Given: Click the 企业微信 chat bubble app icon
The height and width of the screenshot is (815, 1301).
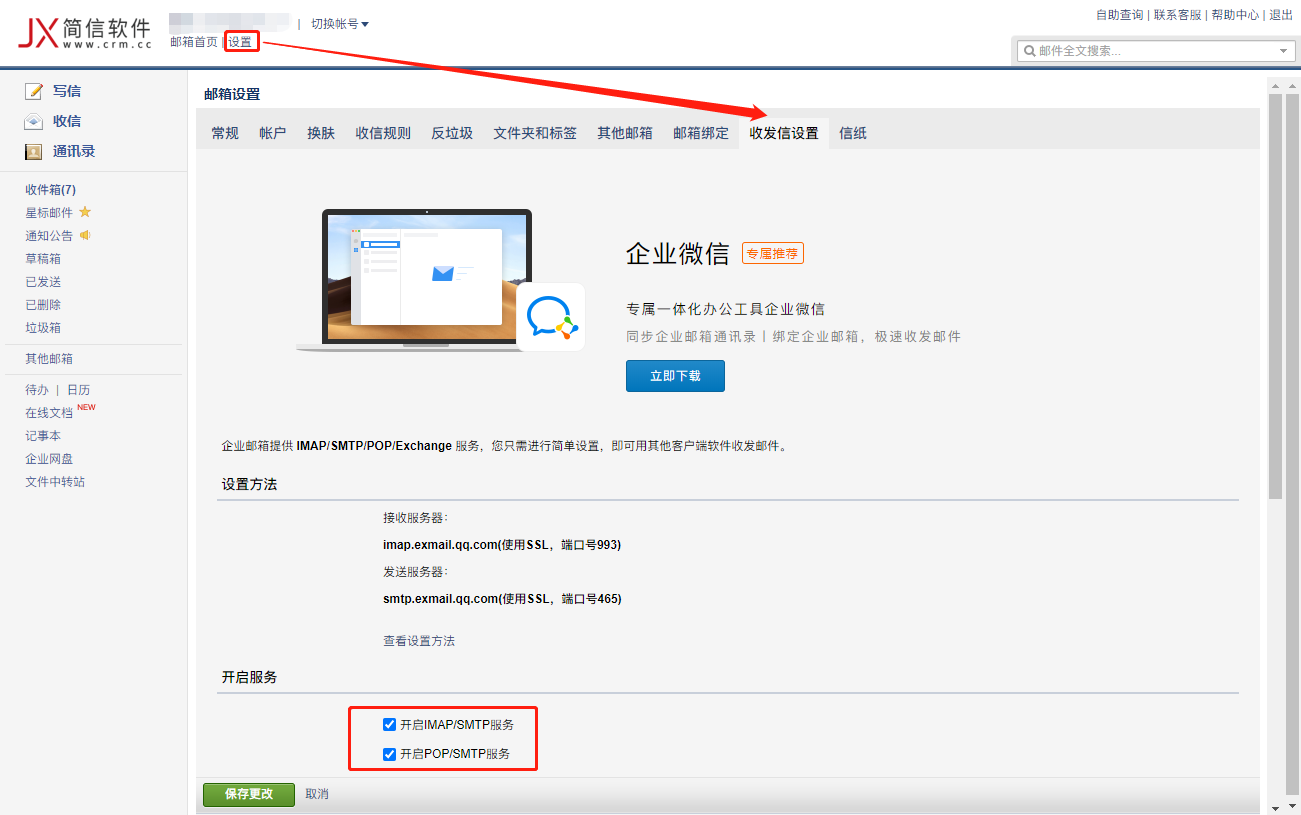Looking at the screenshot, I should [x=550, y=317].
